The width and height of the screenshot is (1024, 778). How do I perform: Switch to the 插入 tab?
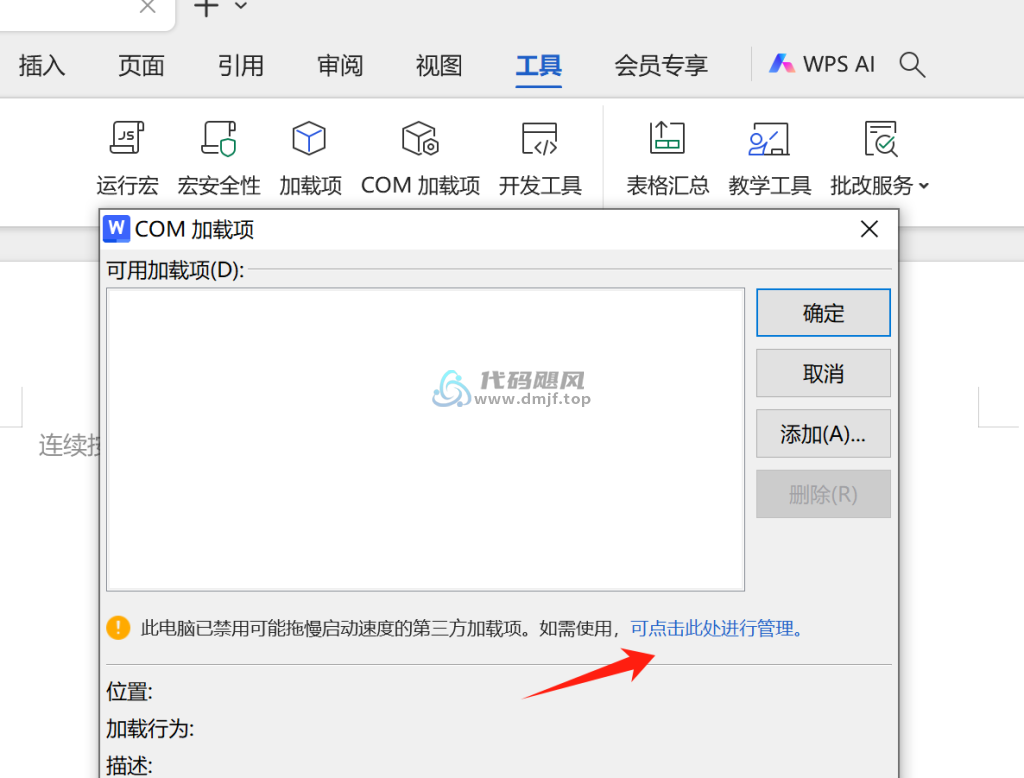pyautogui.click(x=42, y=65)
